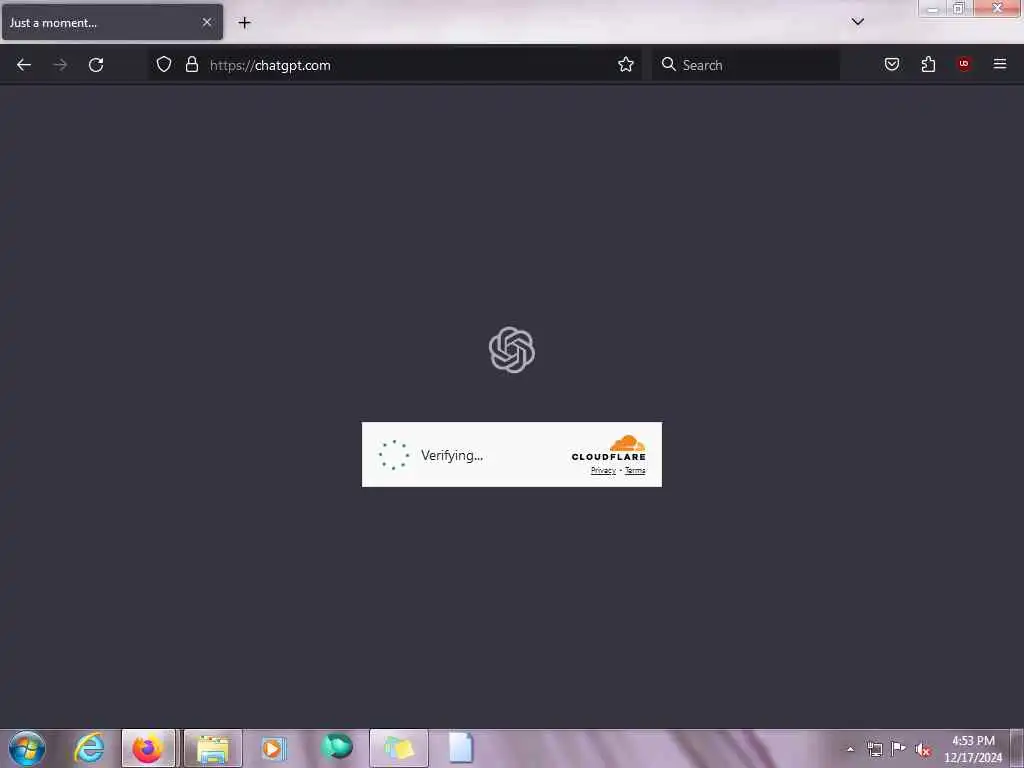Open uBlock Origin extension popup
This screenshot has height=768, width=1024.
(x=964, y=64)
